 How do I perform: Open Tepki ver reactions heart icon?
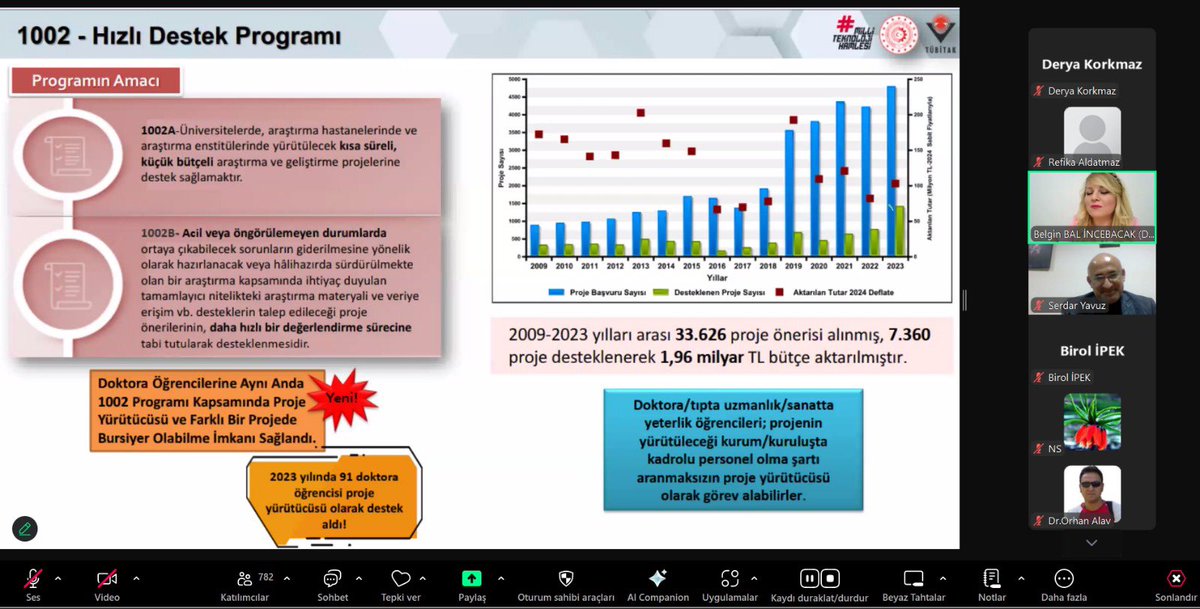pyautogui.click(x=401, y=579)
